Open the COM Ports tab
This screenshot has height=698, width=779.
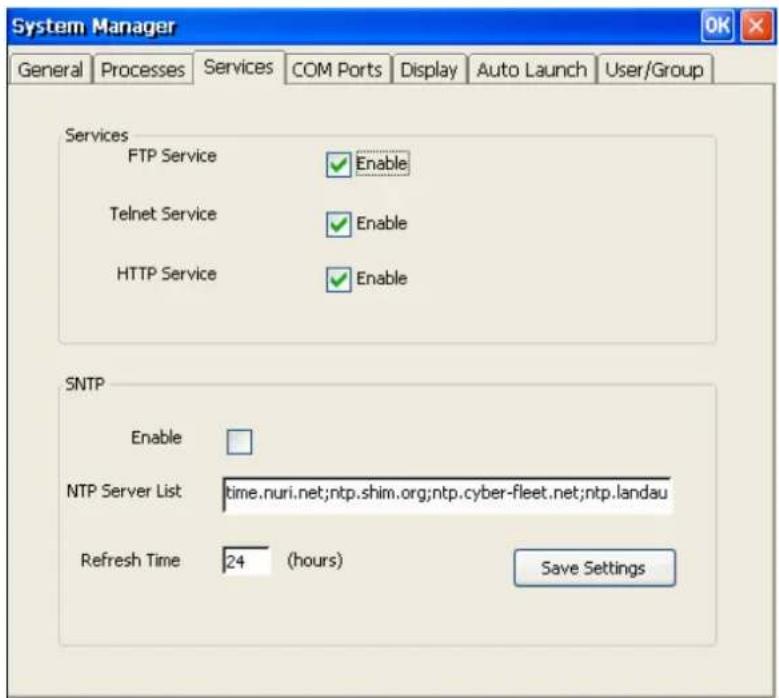click(x=337, y=70)
